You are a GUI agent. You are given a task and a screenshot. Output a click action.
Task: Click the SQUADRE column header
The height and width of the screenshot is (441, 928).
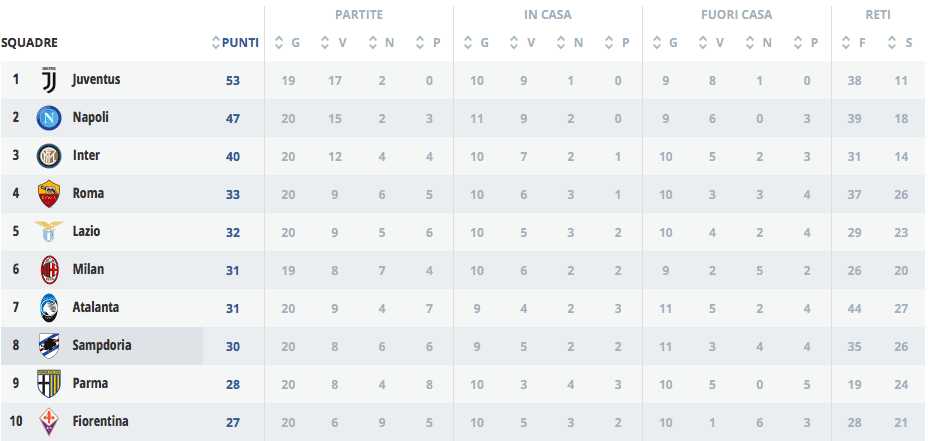pos(29,43)
